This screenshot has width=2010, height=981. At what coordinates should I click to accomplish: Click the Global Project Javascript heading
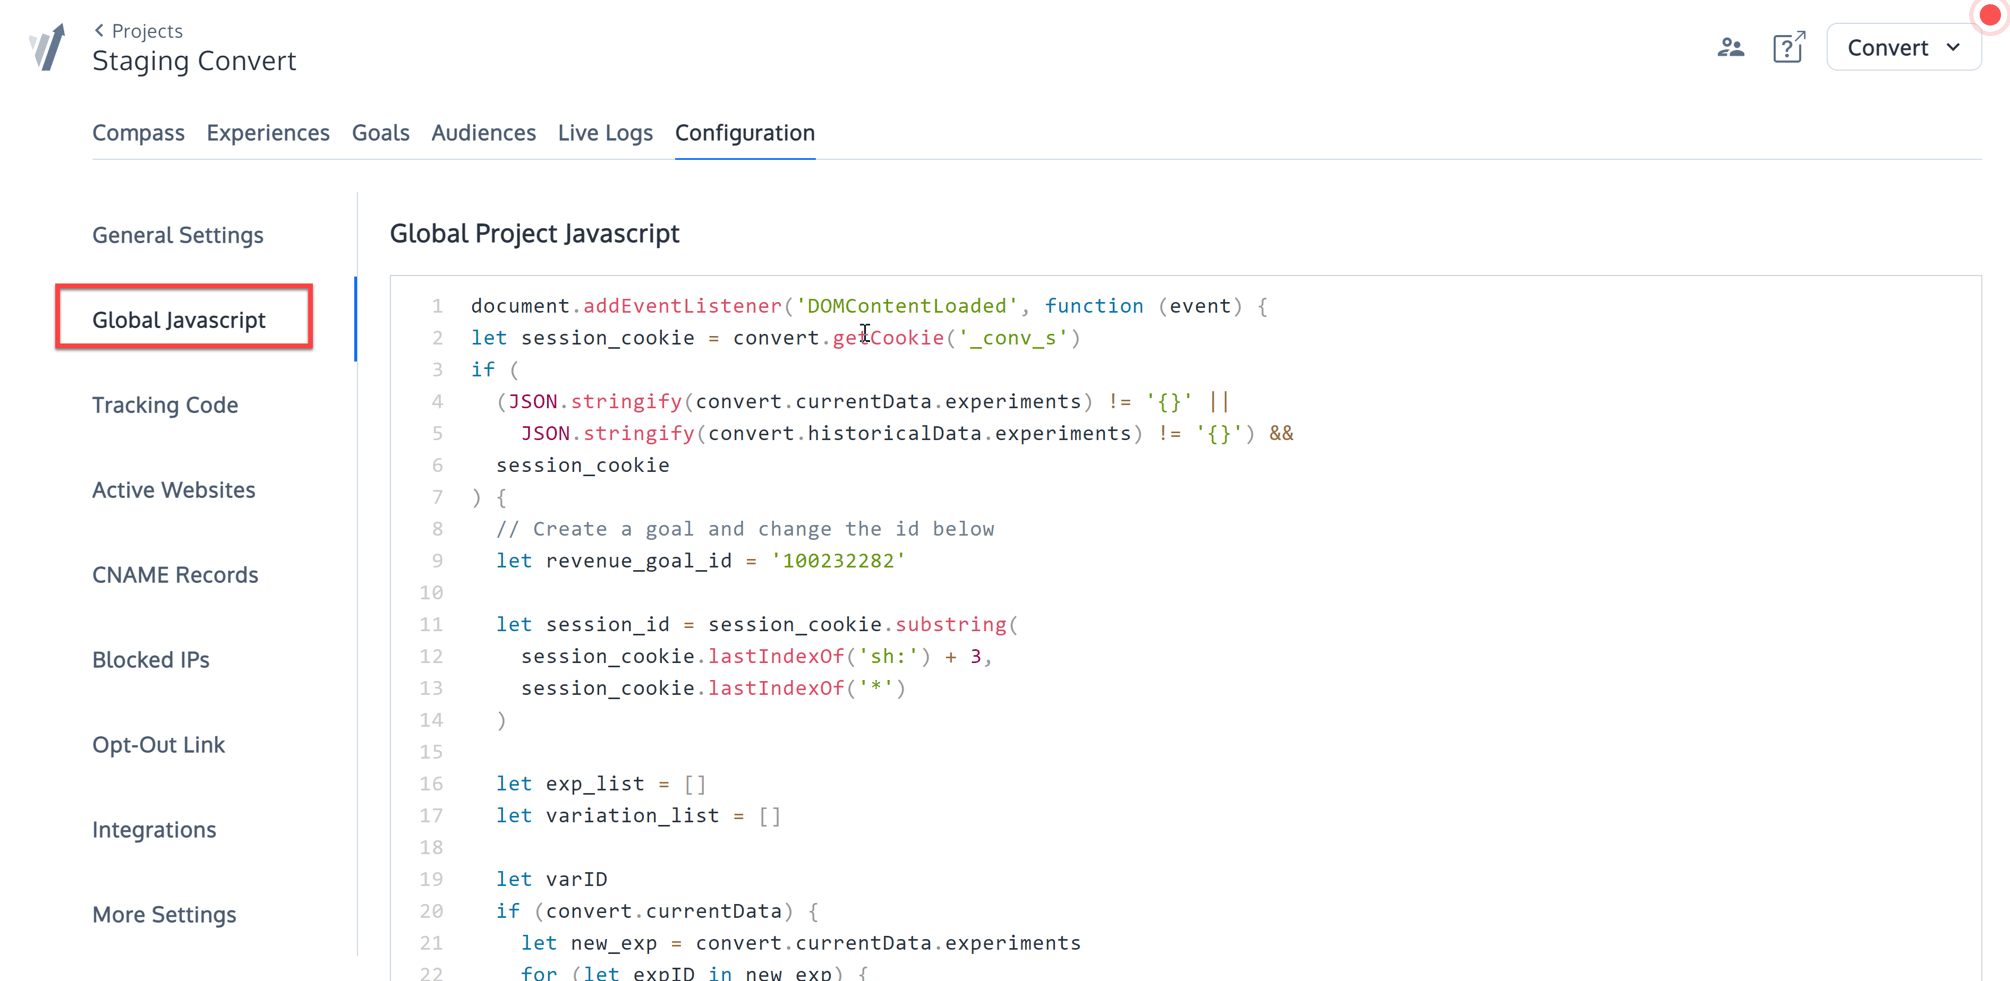click(x=535, y=233)
